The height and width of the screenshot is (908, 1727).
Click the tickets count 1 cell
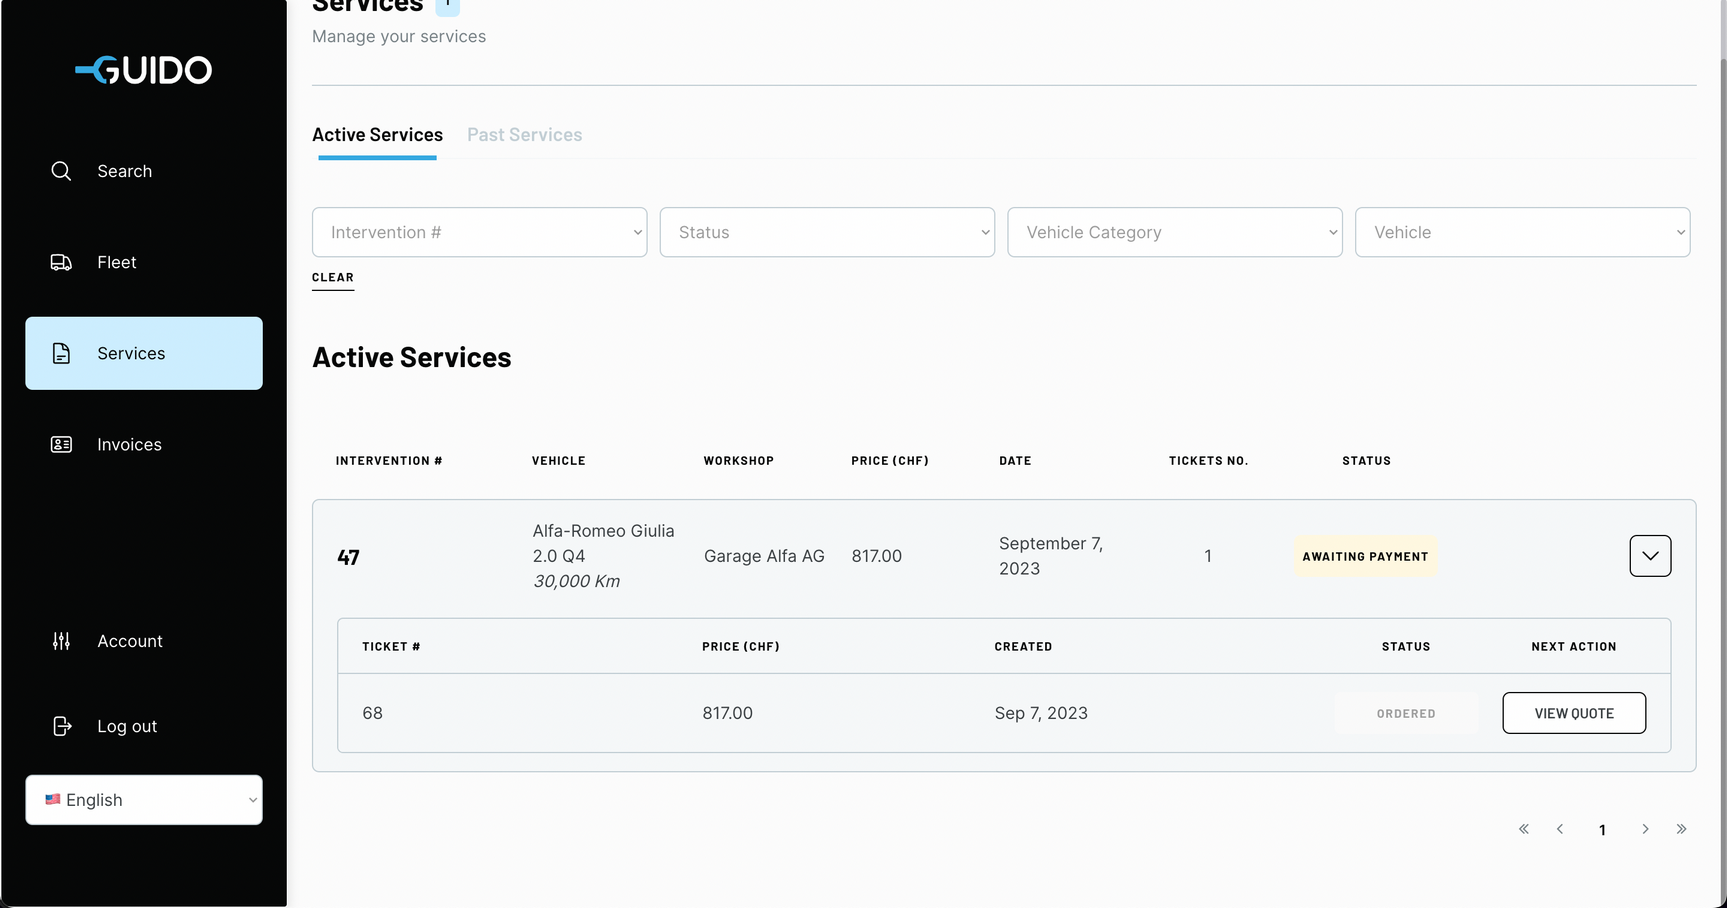[1208, 556]
